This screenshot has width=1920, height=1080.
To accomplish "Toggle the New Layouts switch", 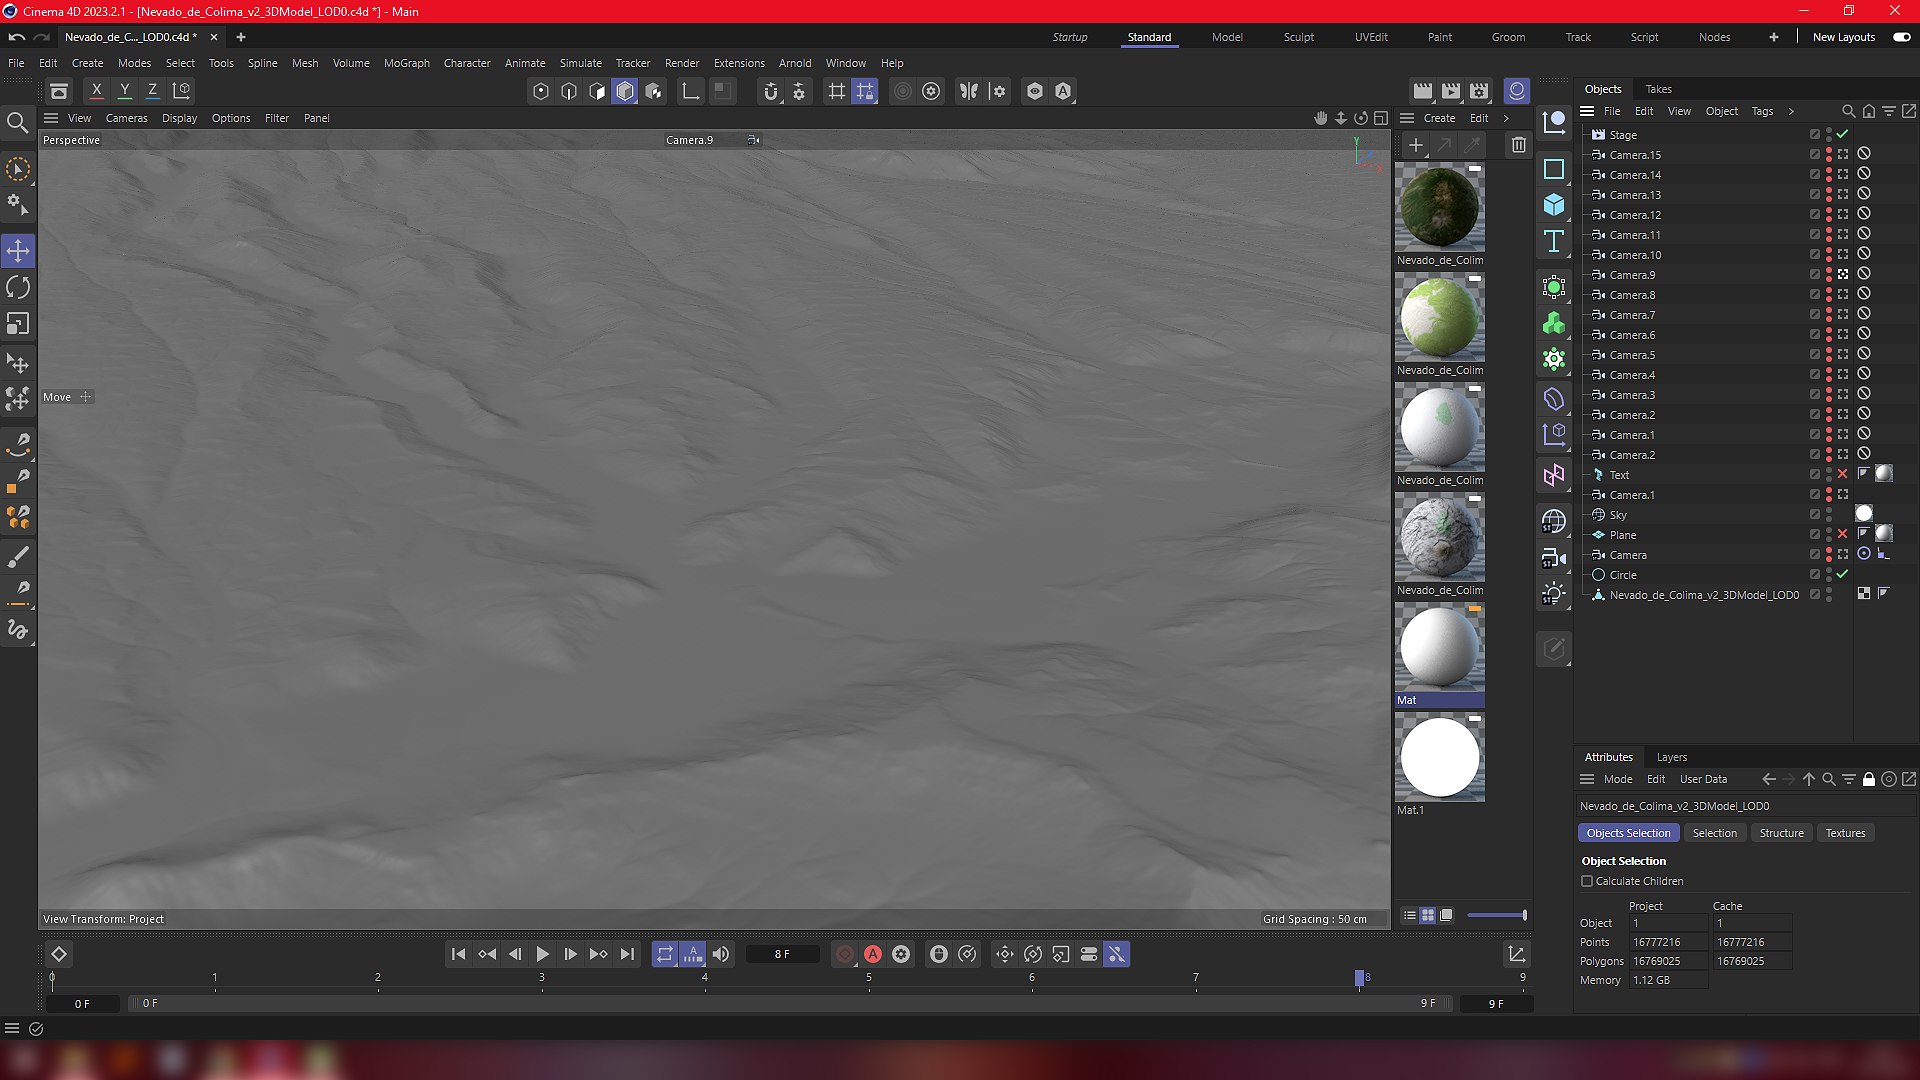I will click(x=1902, y=37).
